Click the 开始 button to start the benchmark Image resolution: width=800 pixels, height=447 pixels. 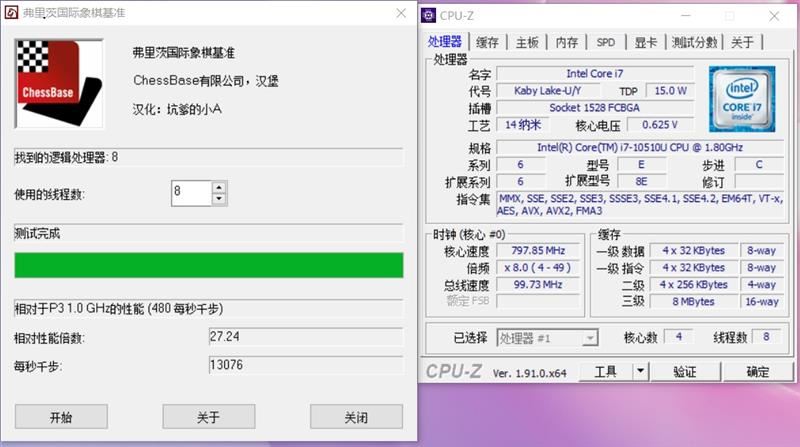click(61, 417)
